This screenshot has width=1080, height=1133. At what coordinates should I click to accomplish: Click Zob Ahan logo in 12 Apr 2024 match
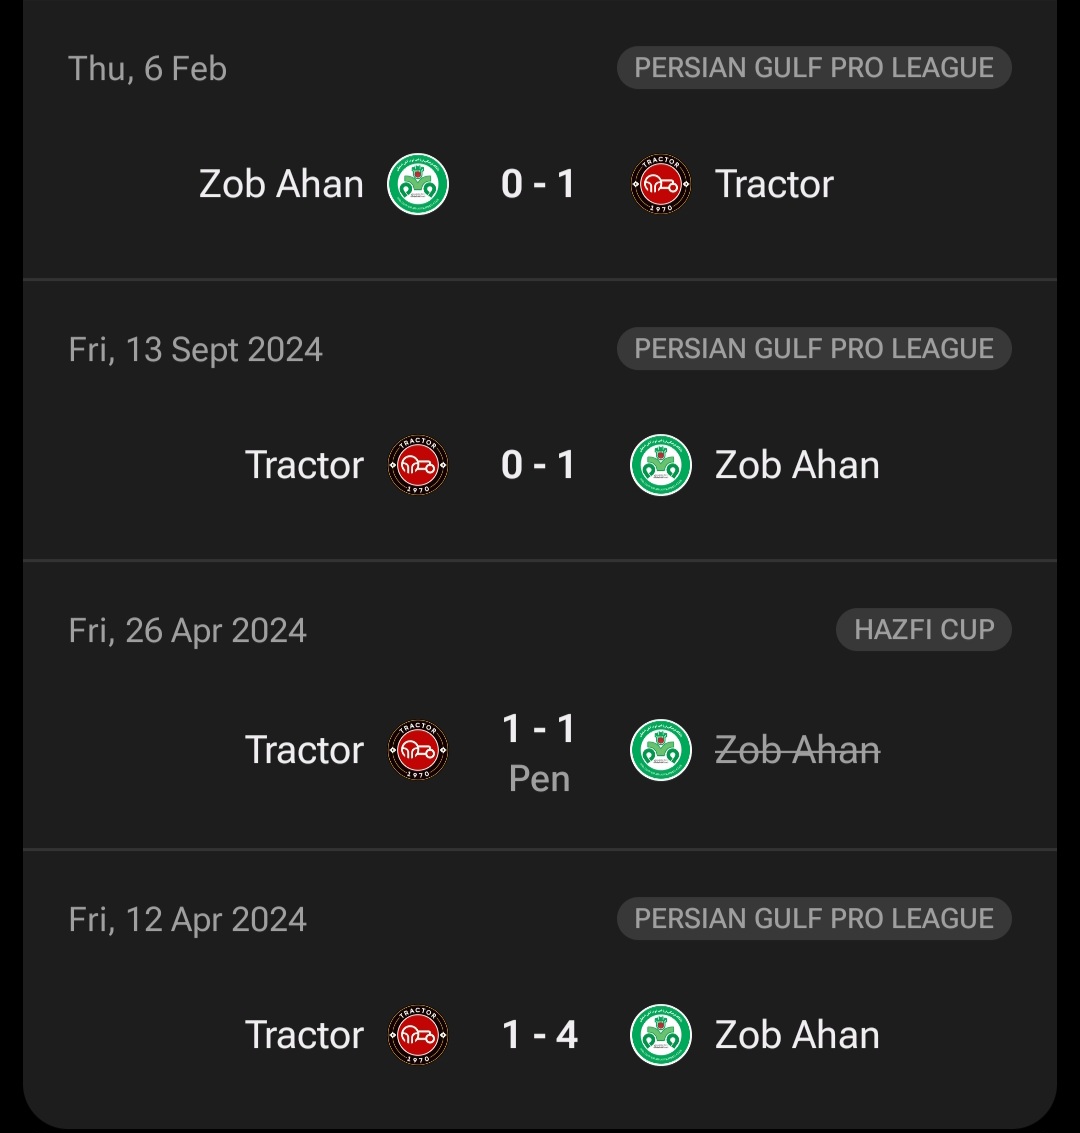click(661, 1035)
